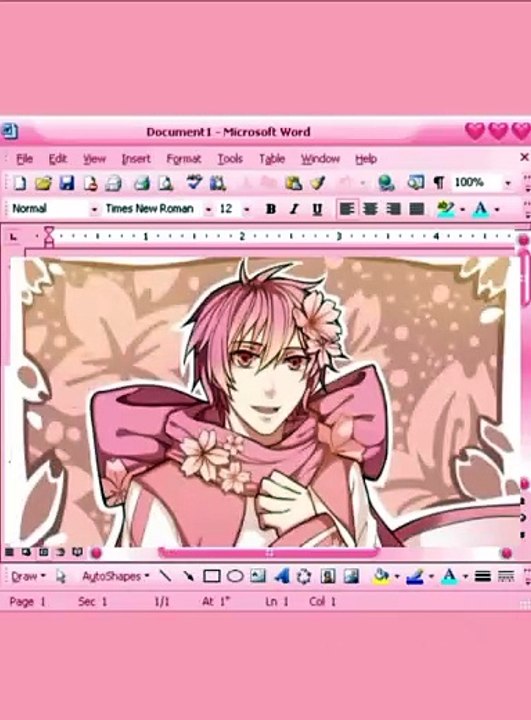Screen dimensions: 531x720
Task: Select the Rectangle shape tool
Action: pyautogui.click(x=212, y=576)
